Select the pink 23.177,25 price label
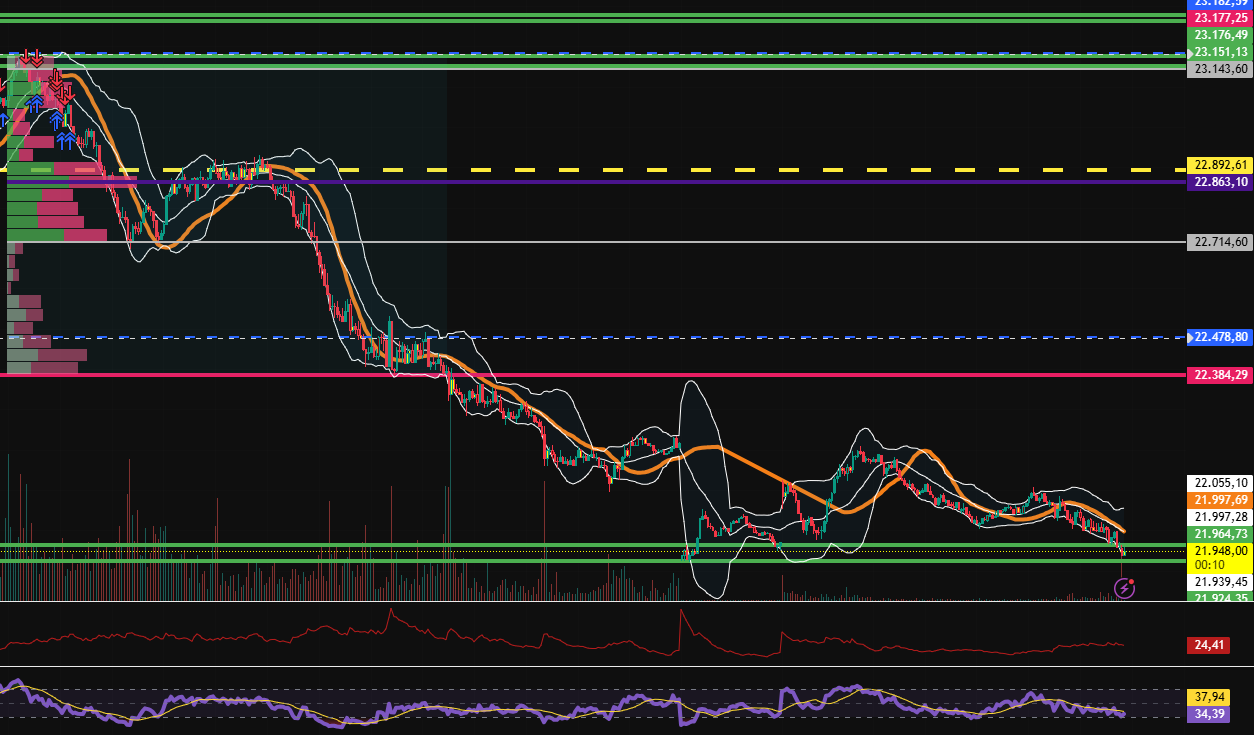 pyautogui.click(x=1219, y=18)
